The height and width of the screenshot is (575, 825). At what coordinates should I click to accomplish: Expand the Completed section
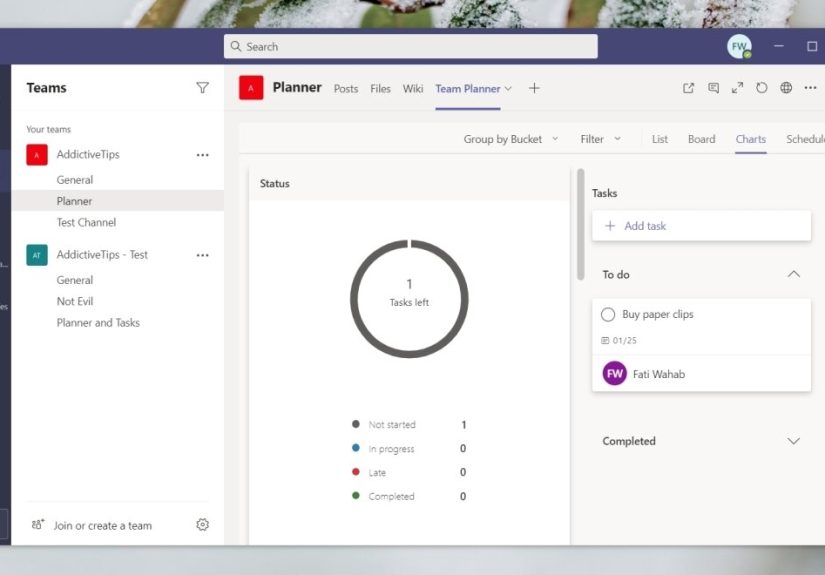793,441
